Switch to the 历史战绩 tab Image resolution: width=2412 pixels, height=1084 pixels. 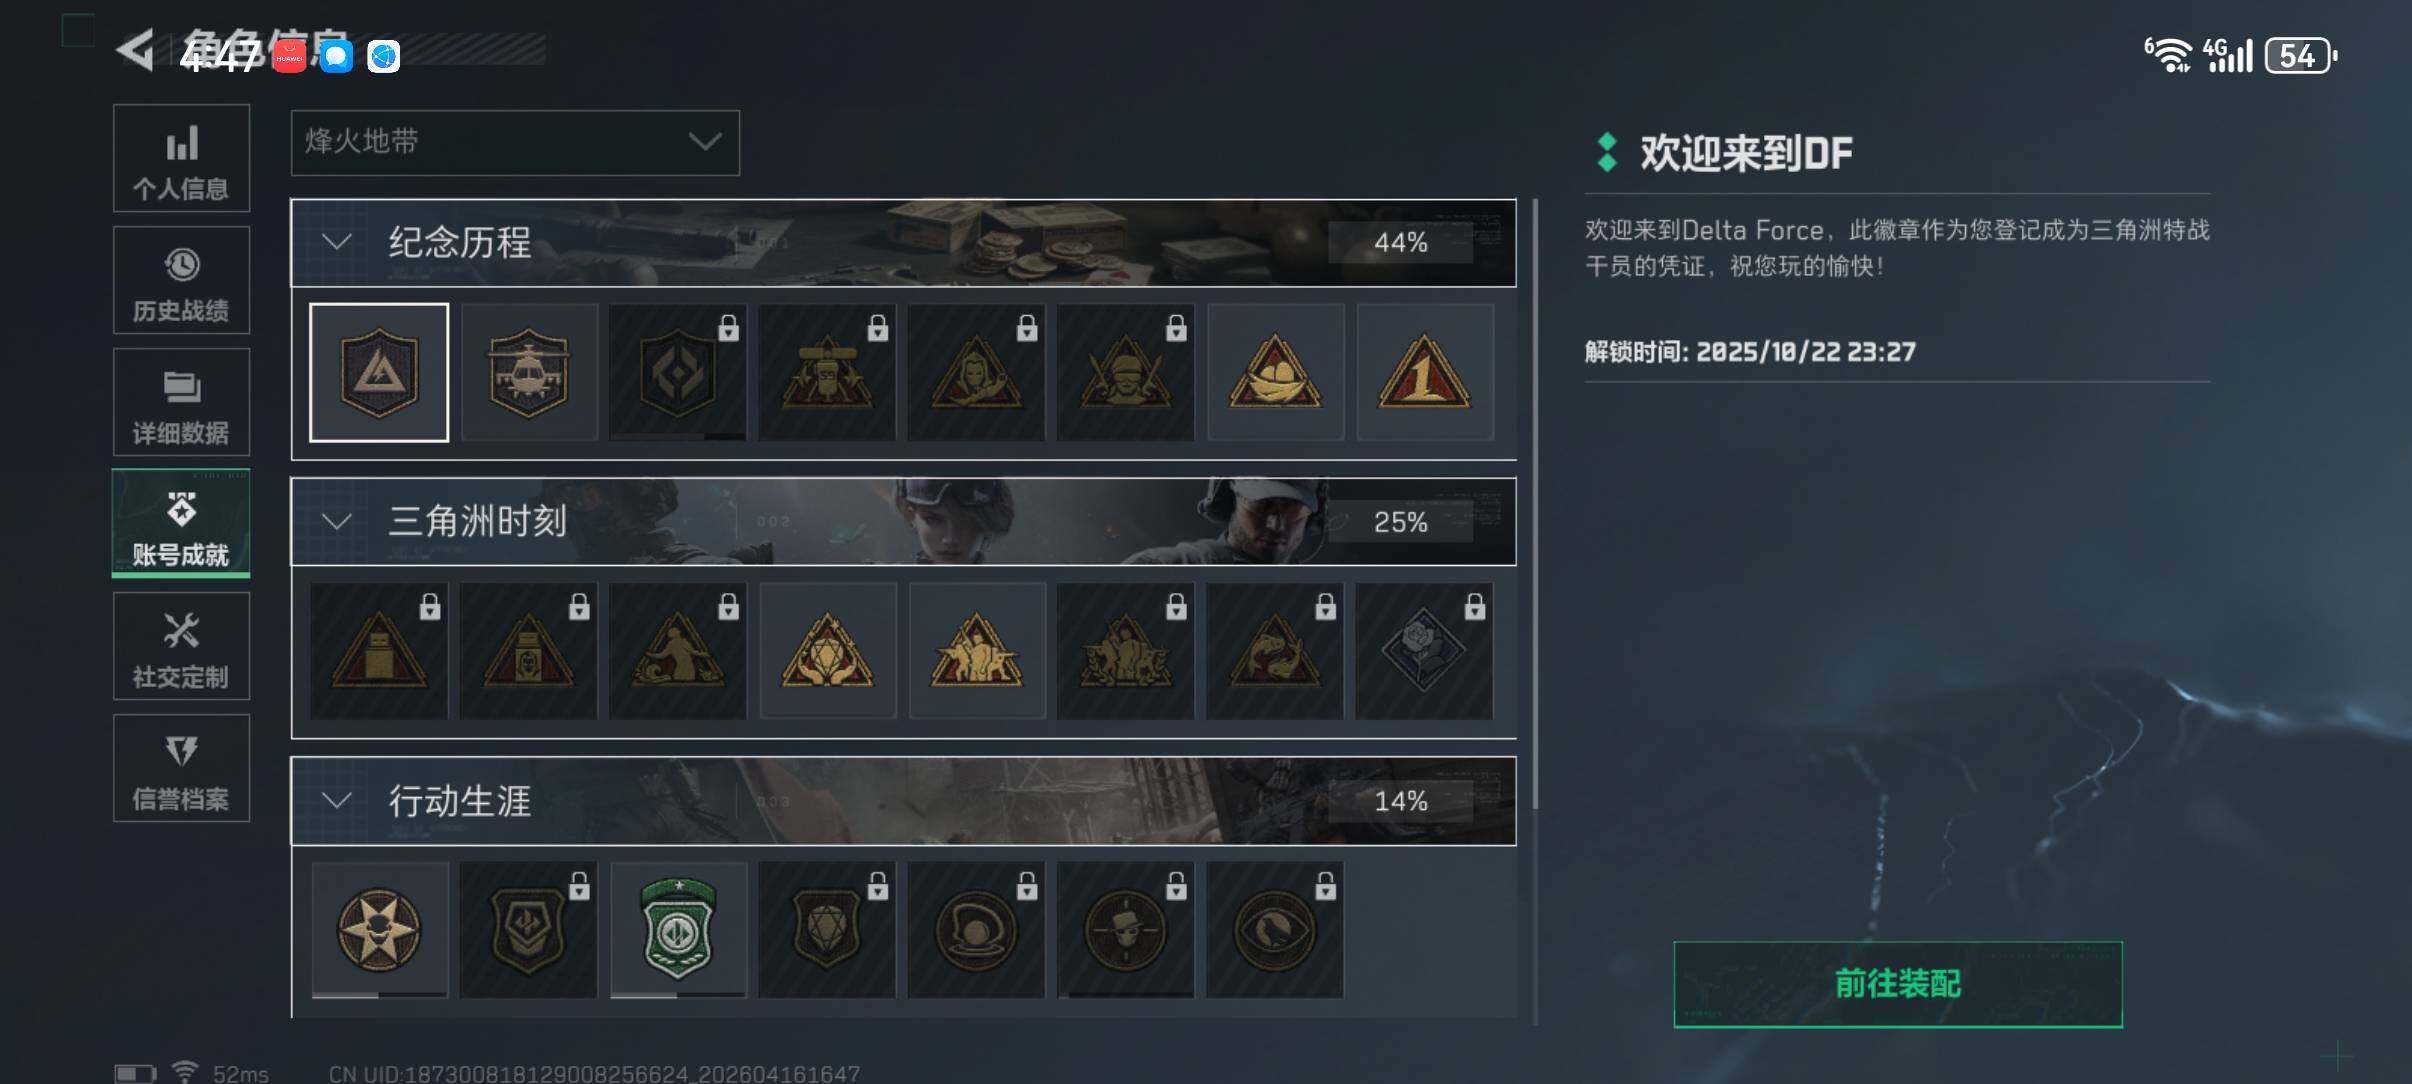[181, 280]
